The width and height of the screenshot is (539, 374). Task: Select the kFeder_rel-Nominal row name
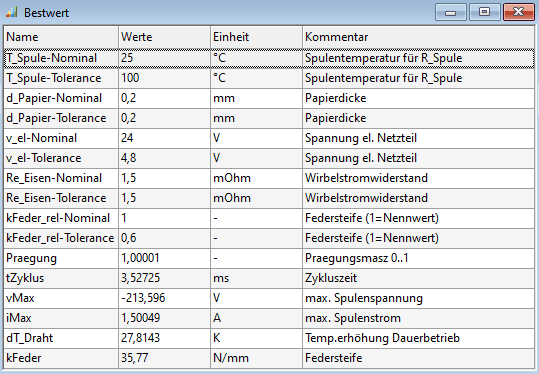58,218
